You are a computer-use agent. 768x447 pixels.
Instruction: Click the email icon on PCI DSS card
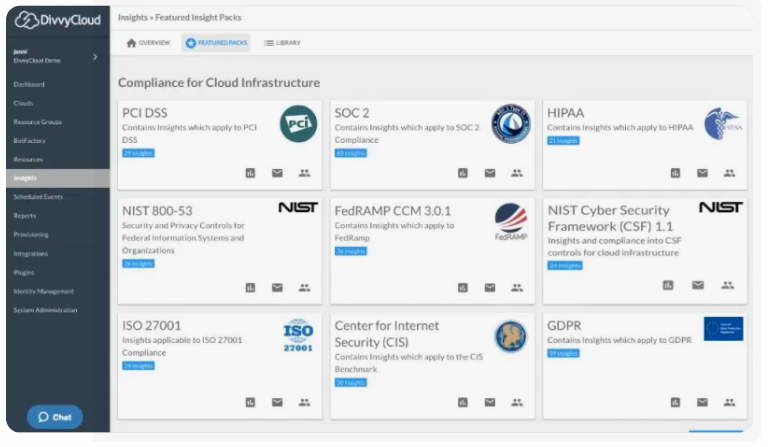coord(277,173)
